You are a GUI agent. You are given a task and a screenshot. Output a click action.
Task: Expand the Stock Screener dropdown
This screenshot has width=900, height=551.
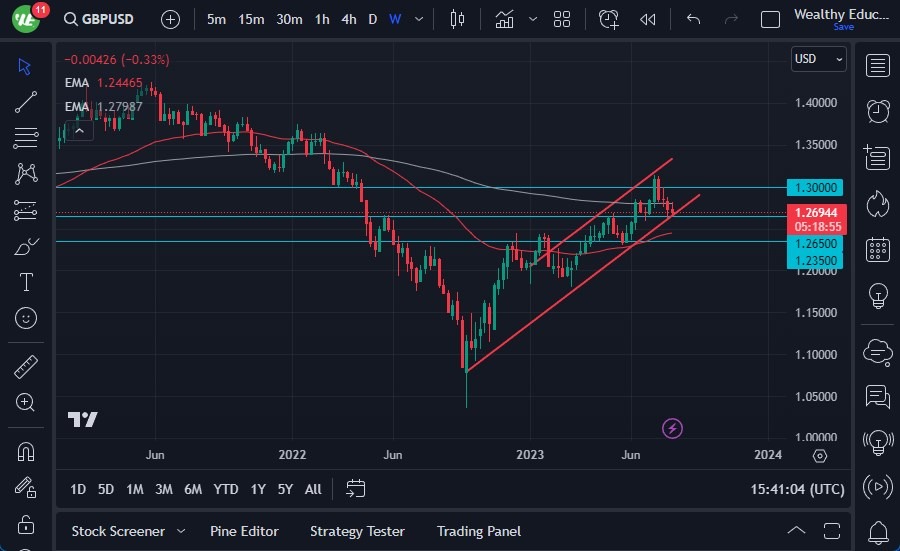181,531
